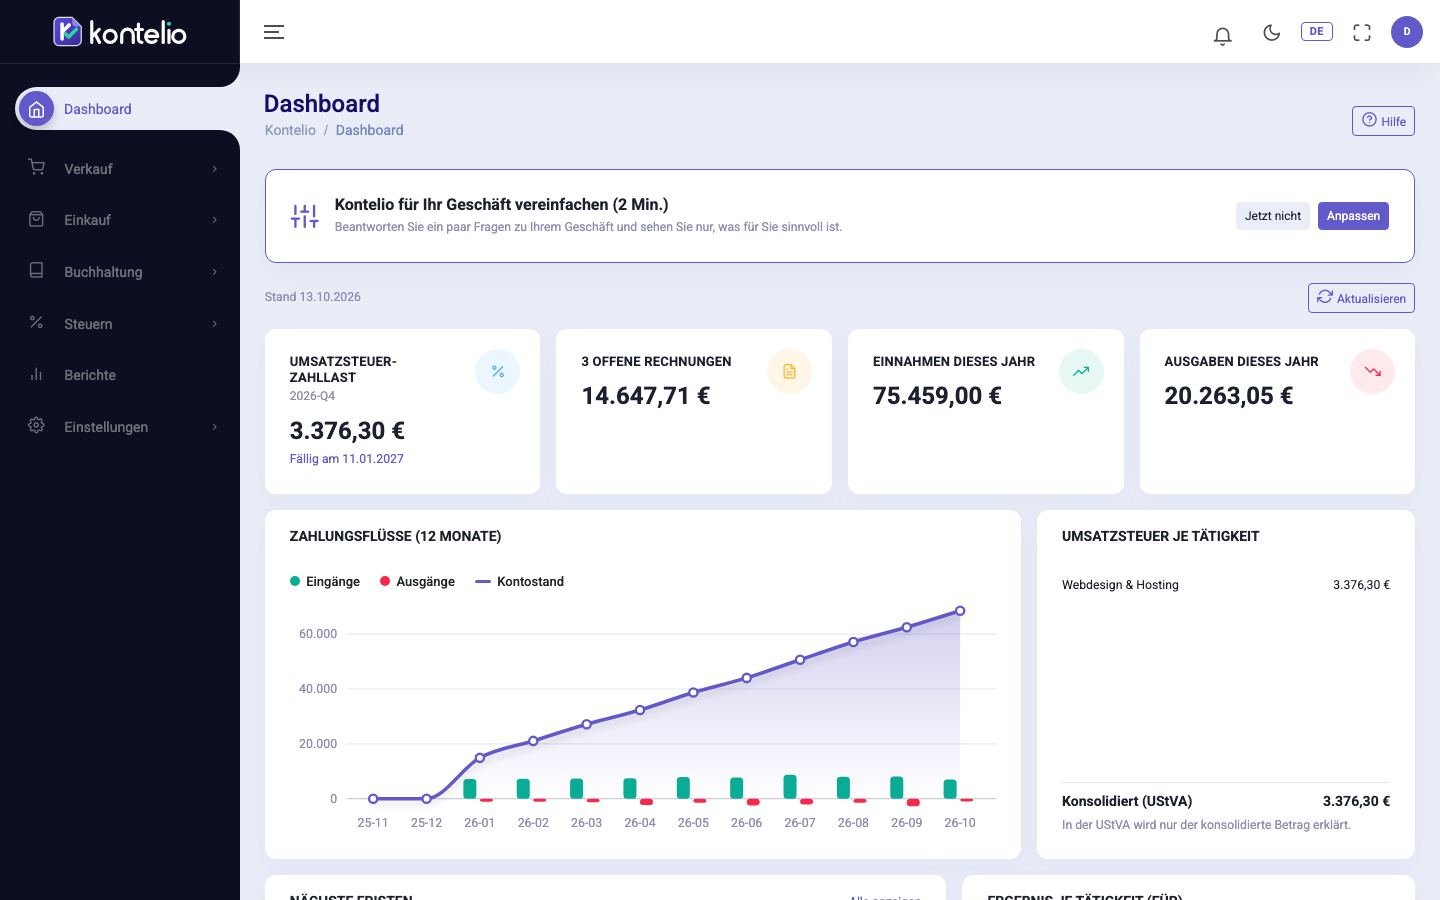
Task: Click the document icon on Offene Rechnungen
Action: tap(789, 371)
